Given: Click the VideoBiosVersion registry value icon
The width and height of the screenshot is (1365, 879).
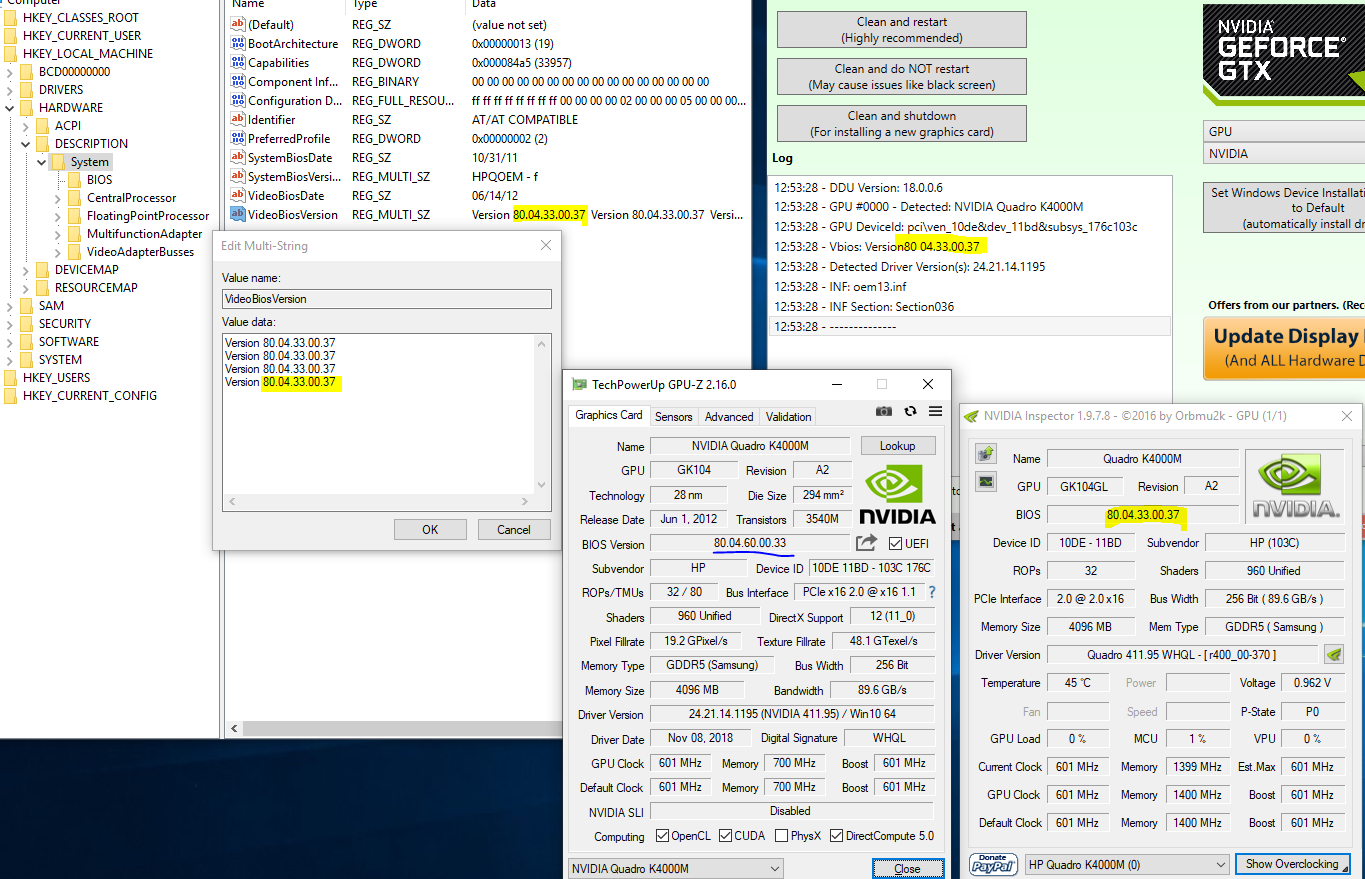Looking at the screenshot, I should (238, 214).
